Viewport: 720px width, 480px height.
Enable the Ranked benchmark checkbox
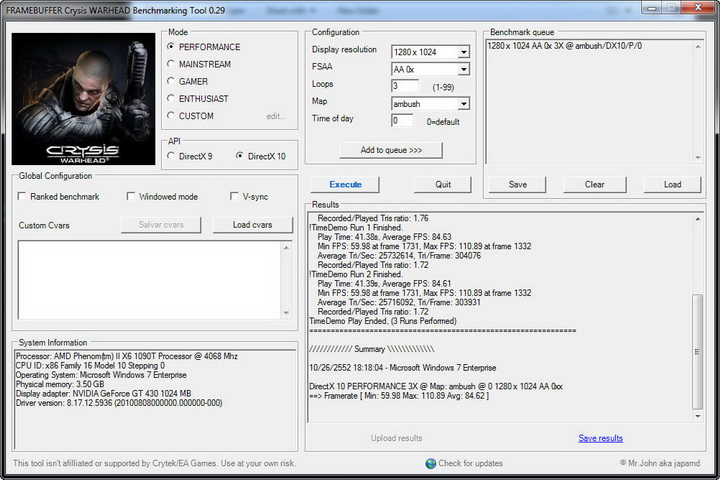[x=22, y=197]
